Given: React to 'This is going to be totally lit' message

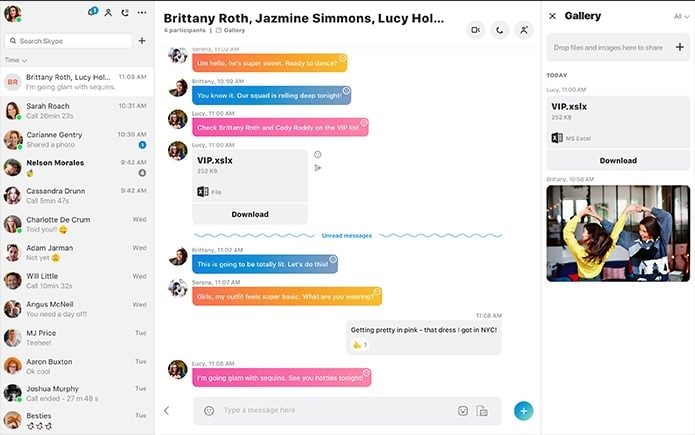Looking at the screenshot, I should point(333,259).
